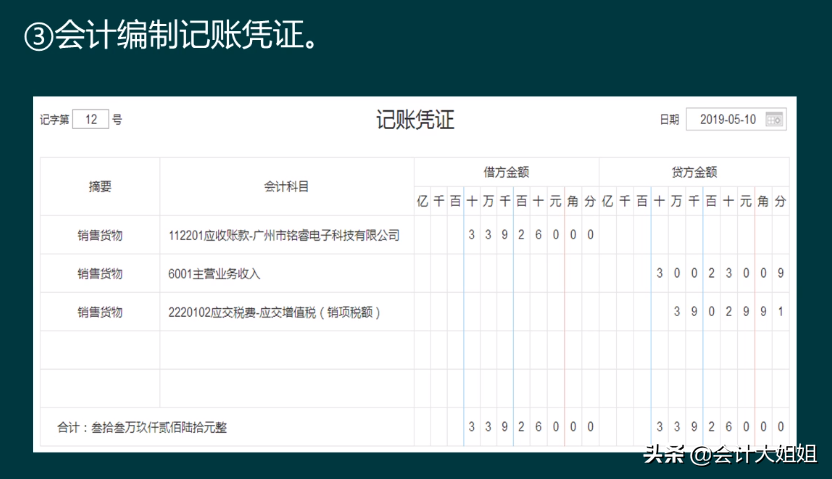Image resolution: width=832 pixels, height=479 pixels.
Task: Edit the voucher number field showing 12
Action: click(x=91, y=119)
